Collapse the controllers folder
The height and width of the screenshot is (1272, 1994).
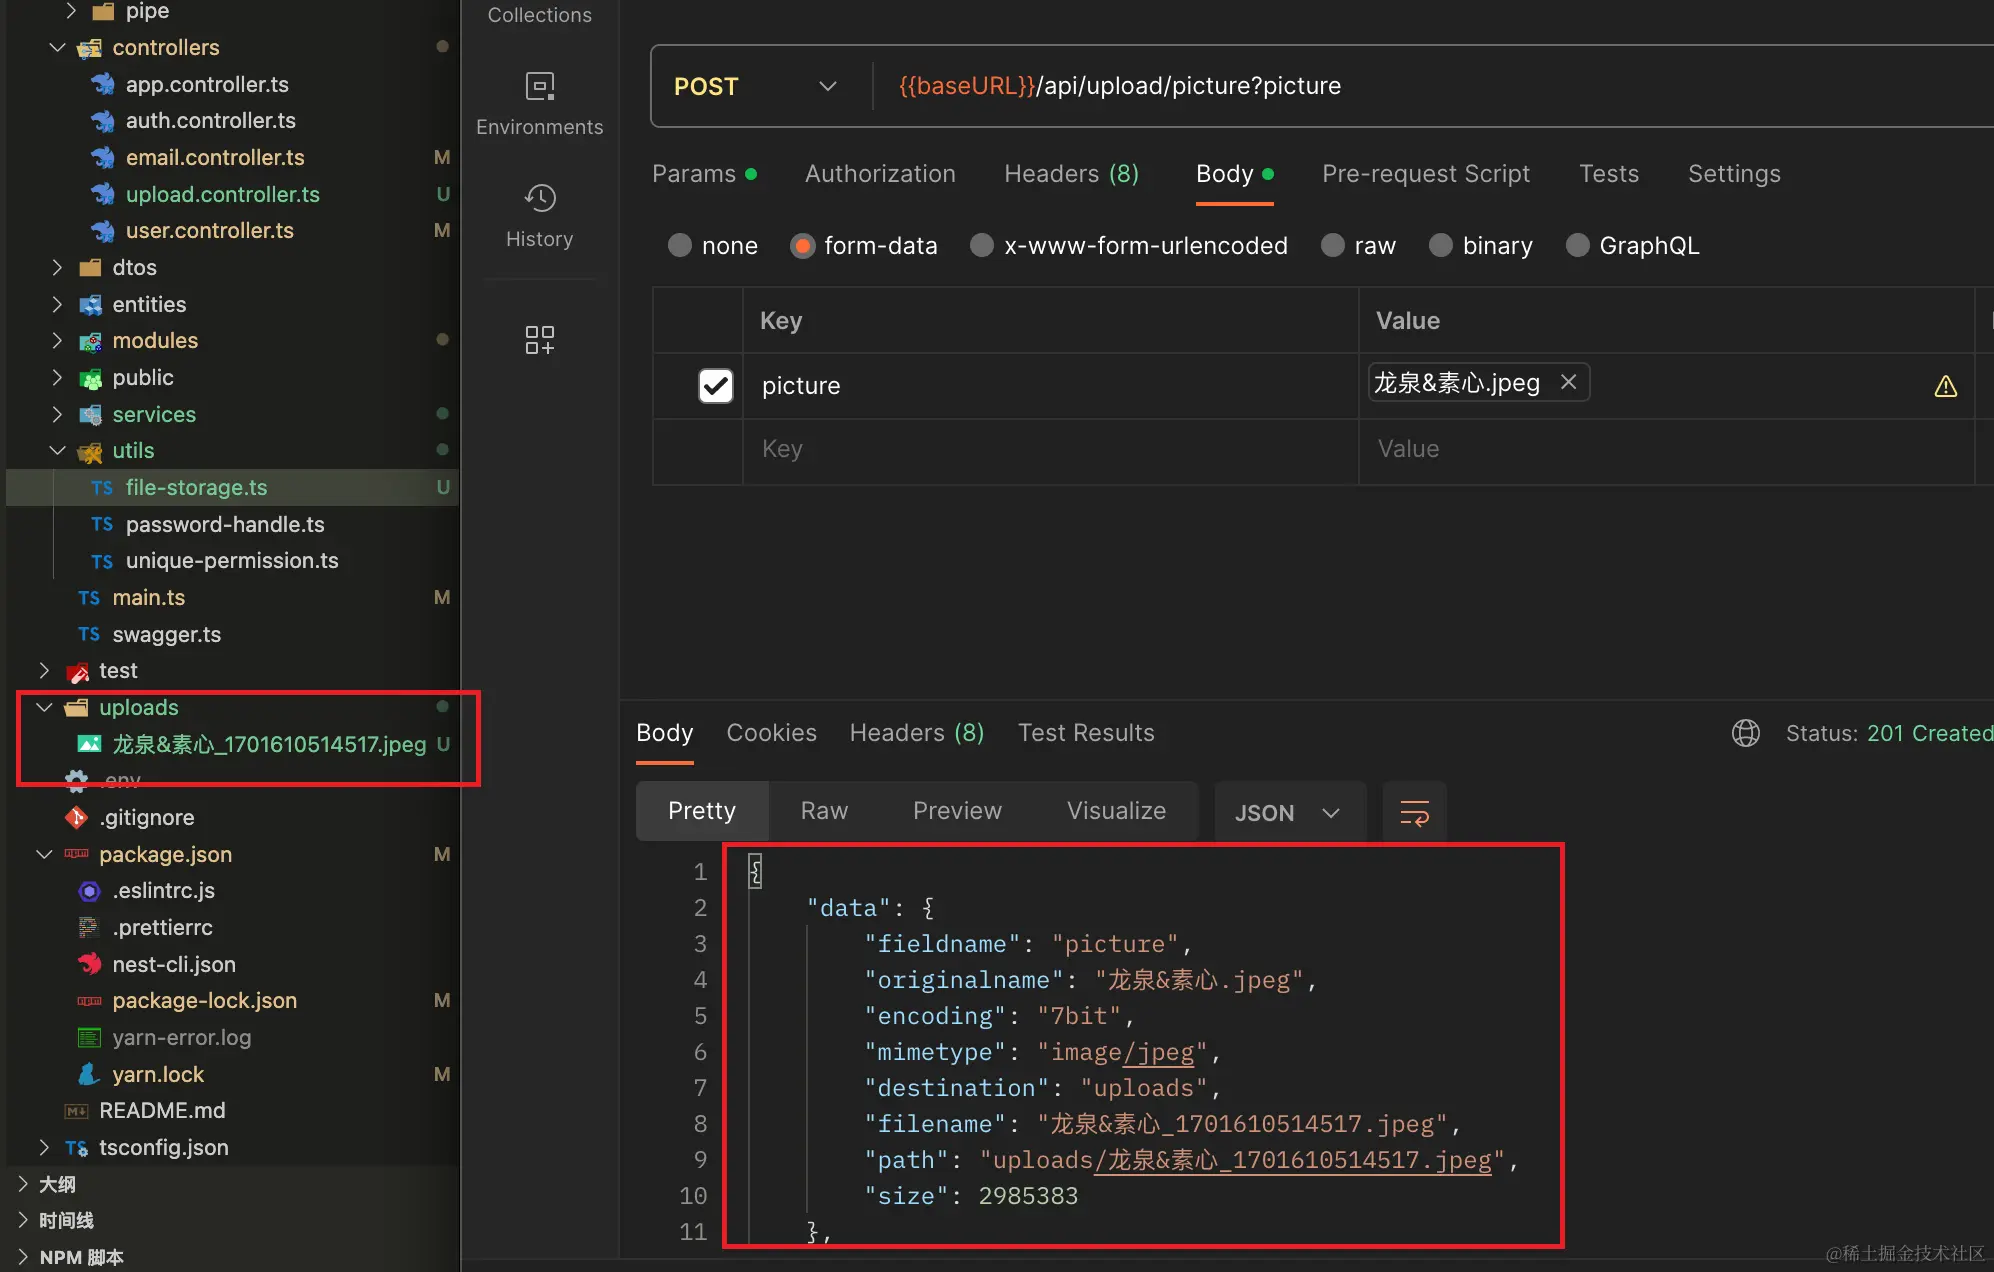click(x=57, y=47)
